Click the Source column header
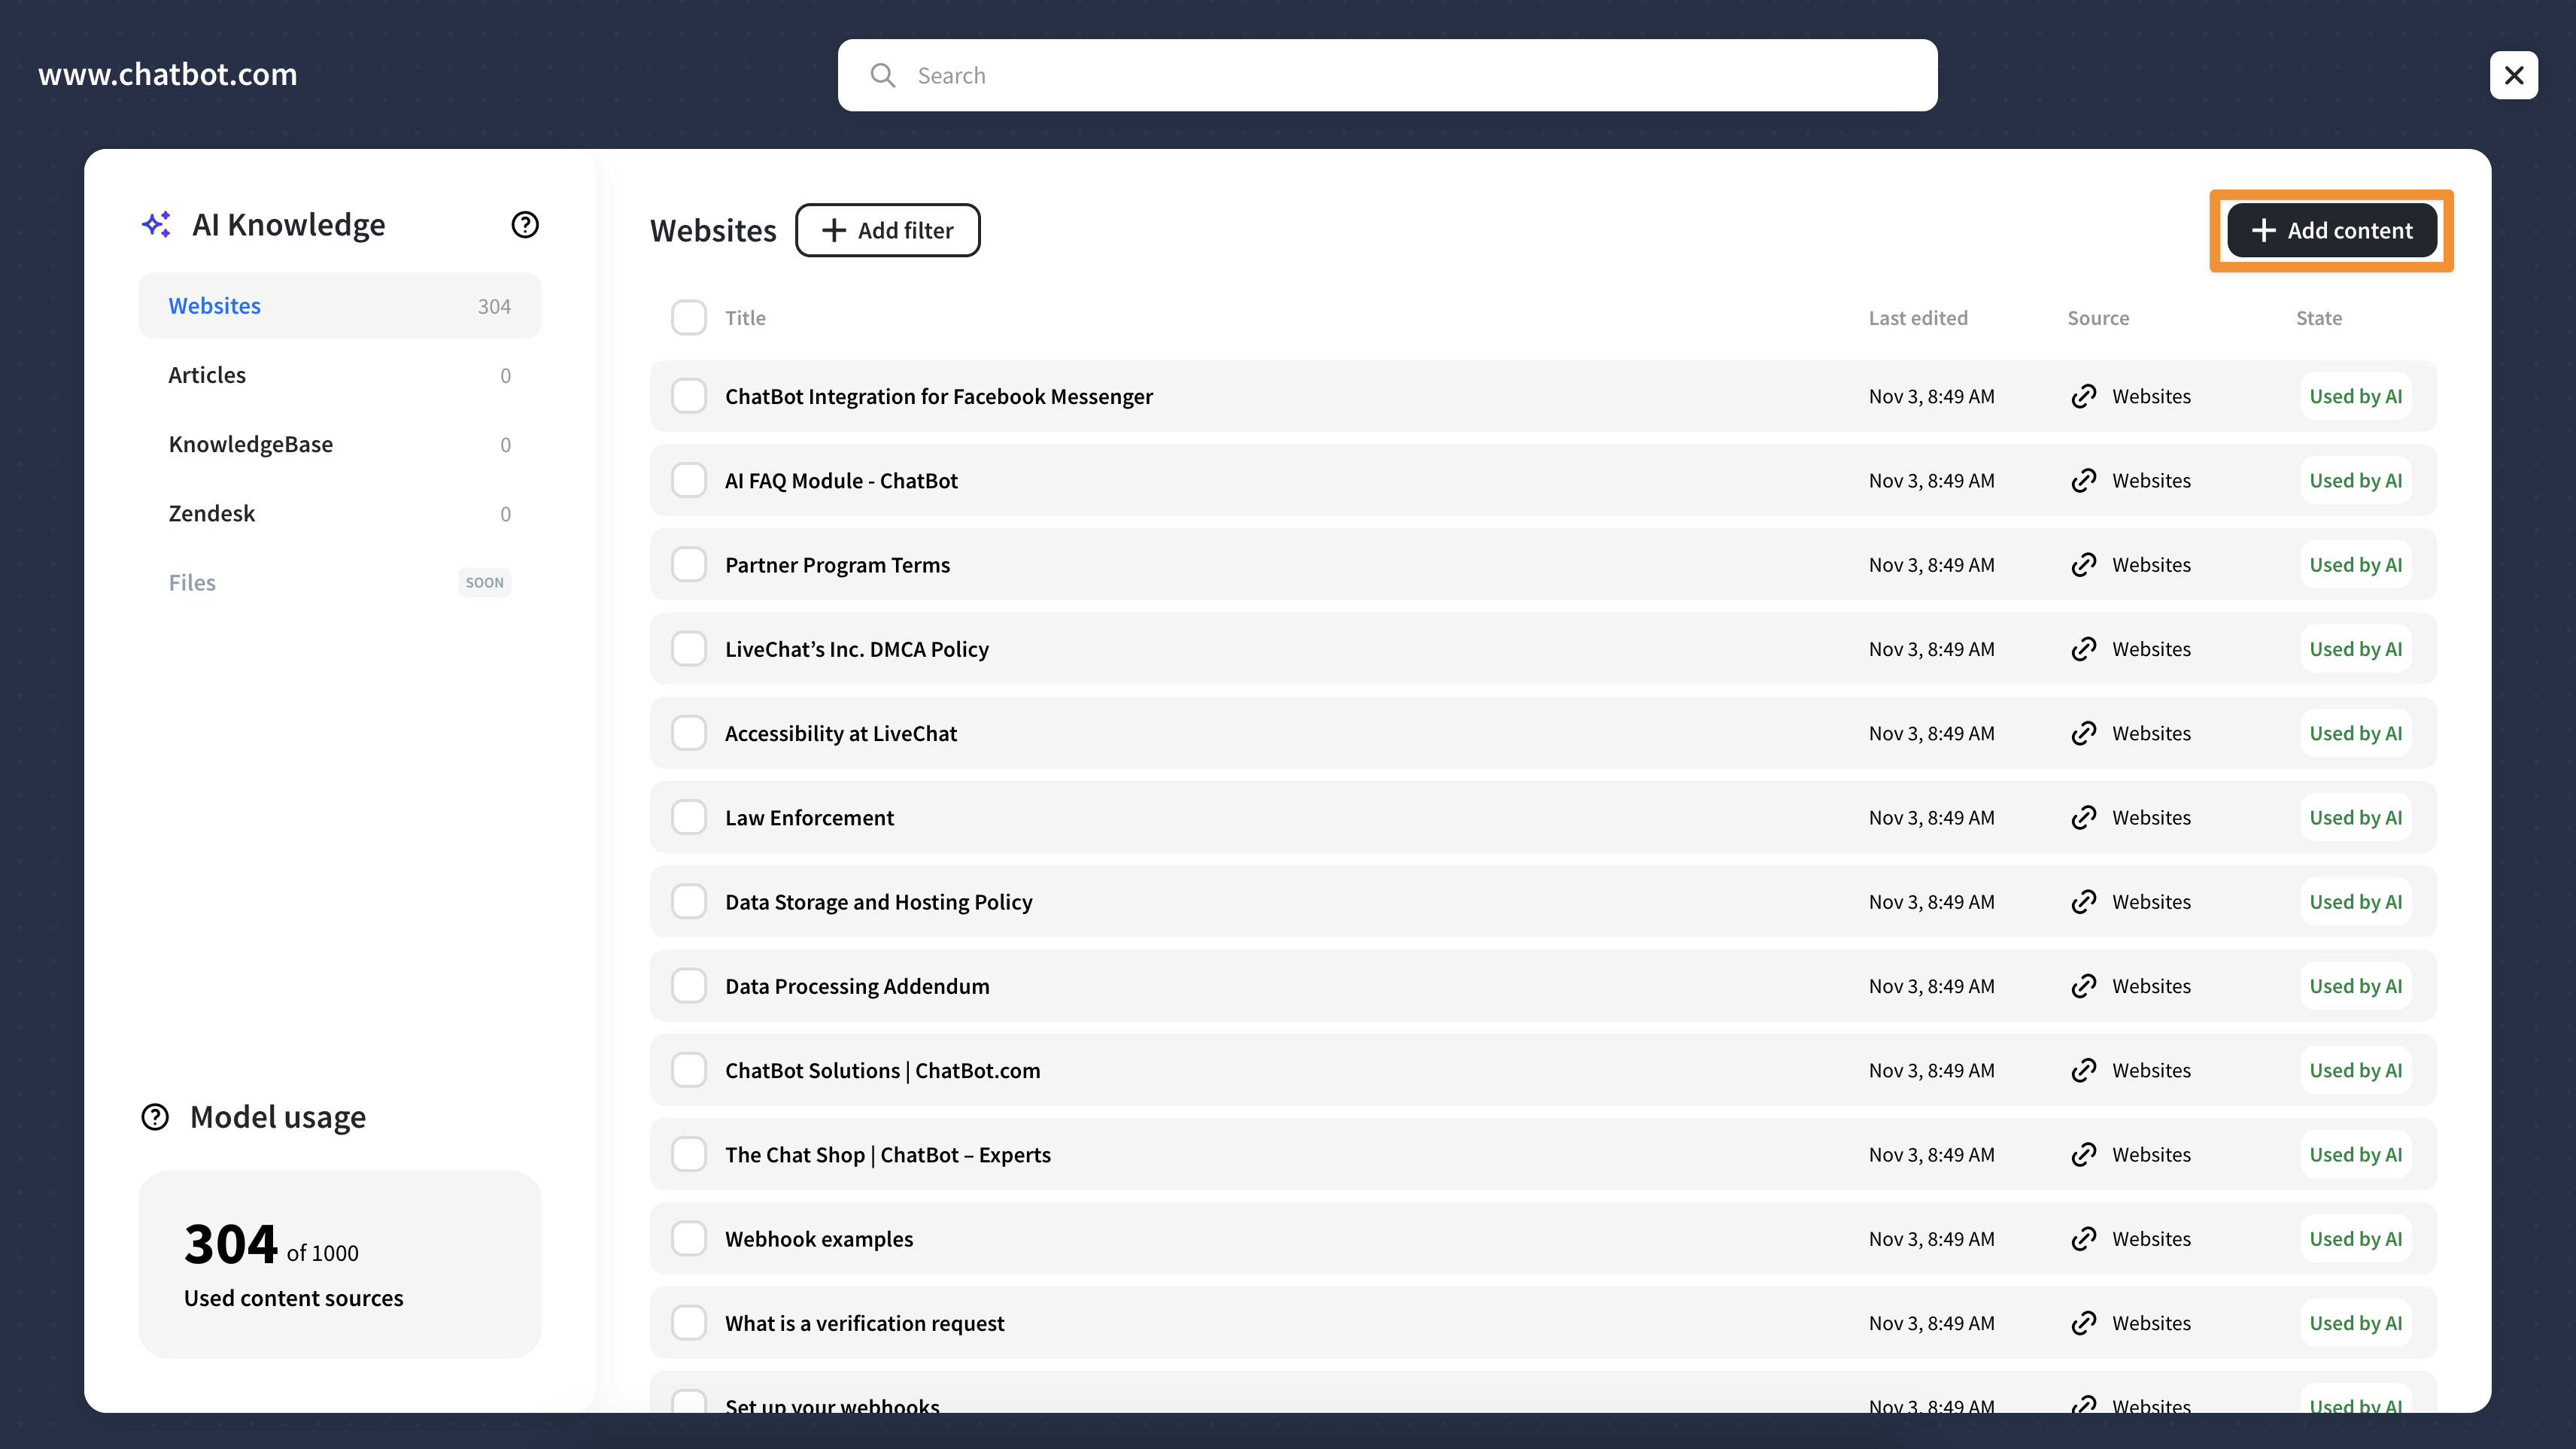 (x=2098, y=318)
